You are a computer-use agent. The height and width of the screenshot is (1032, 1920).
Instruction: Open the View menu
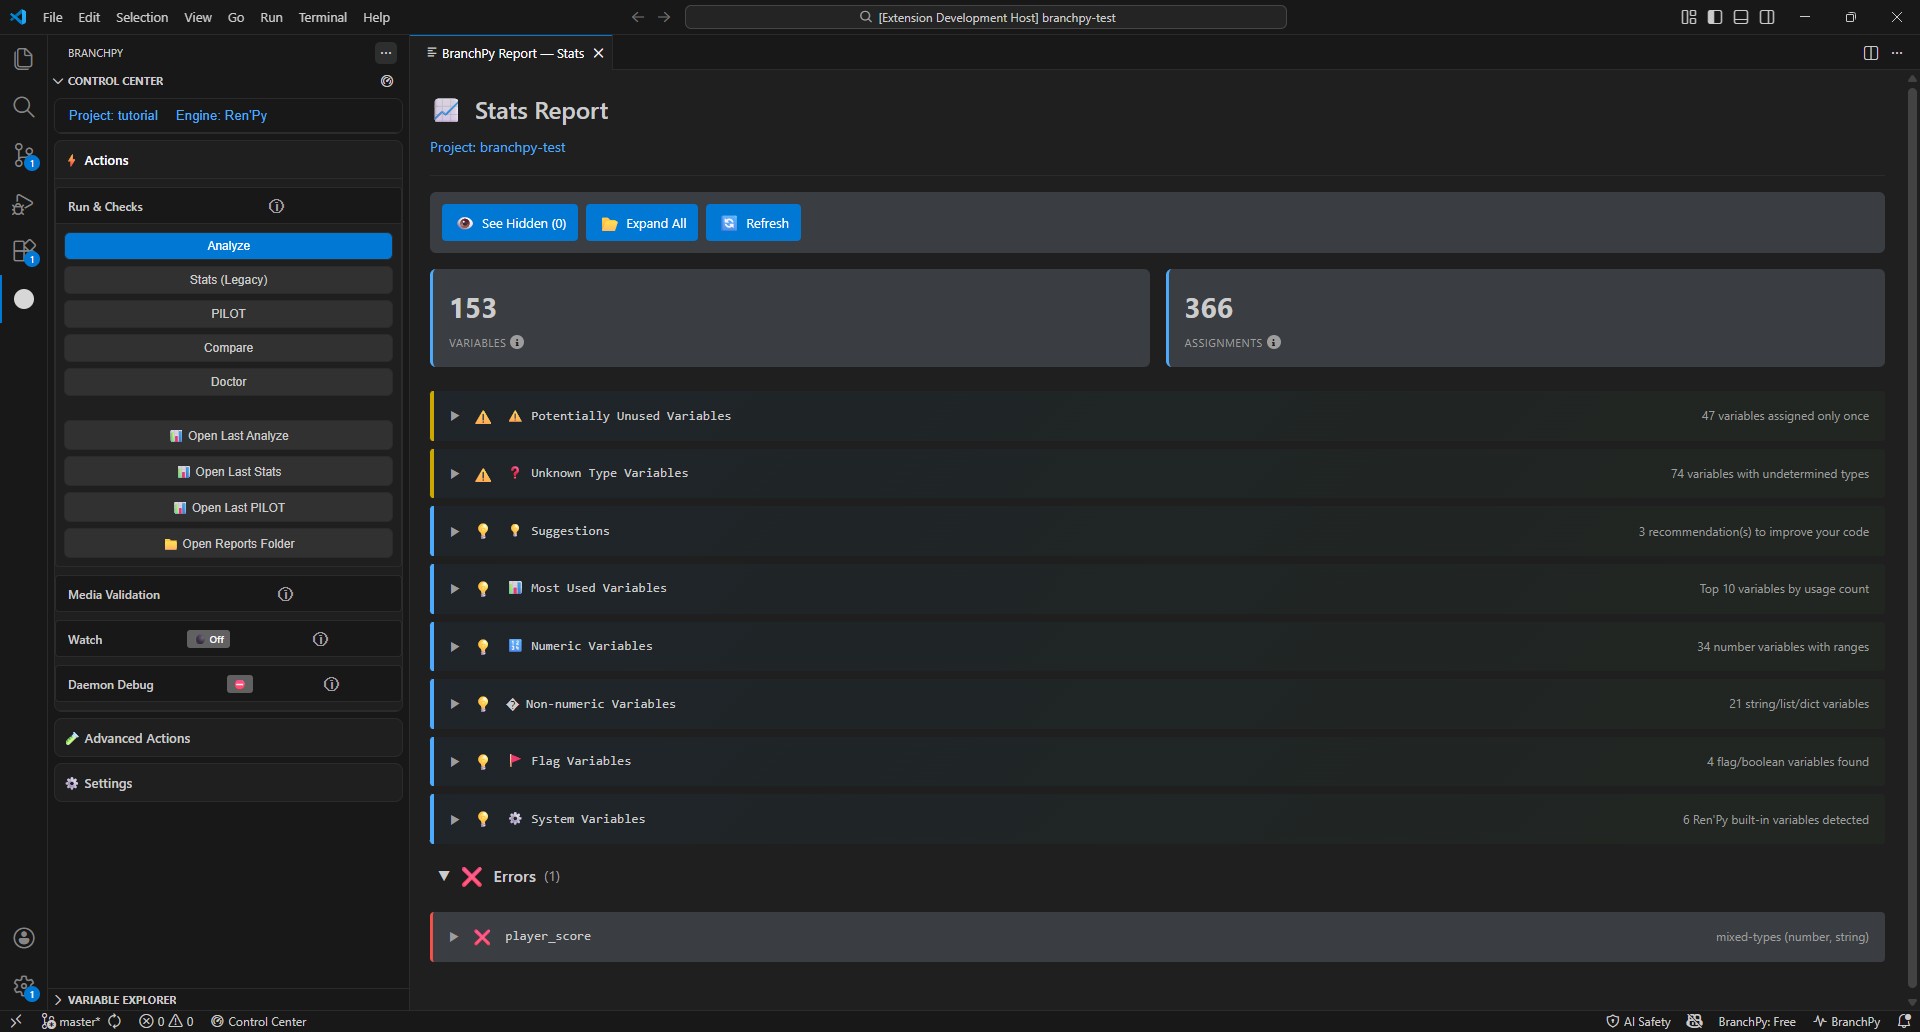[x=198, y=17]
